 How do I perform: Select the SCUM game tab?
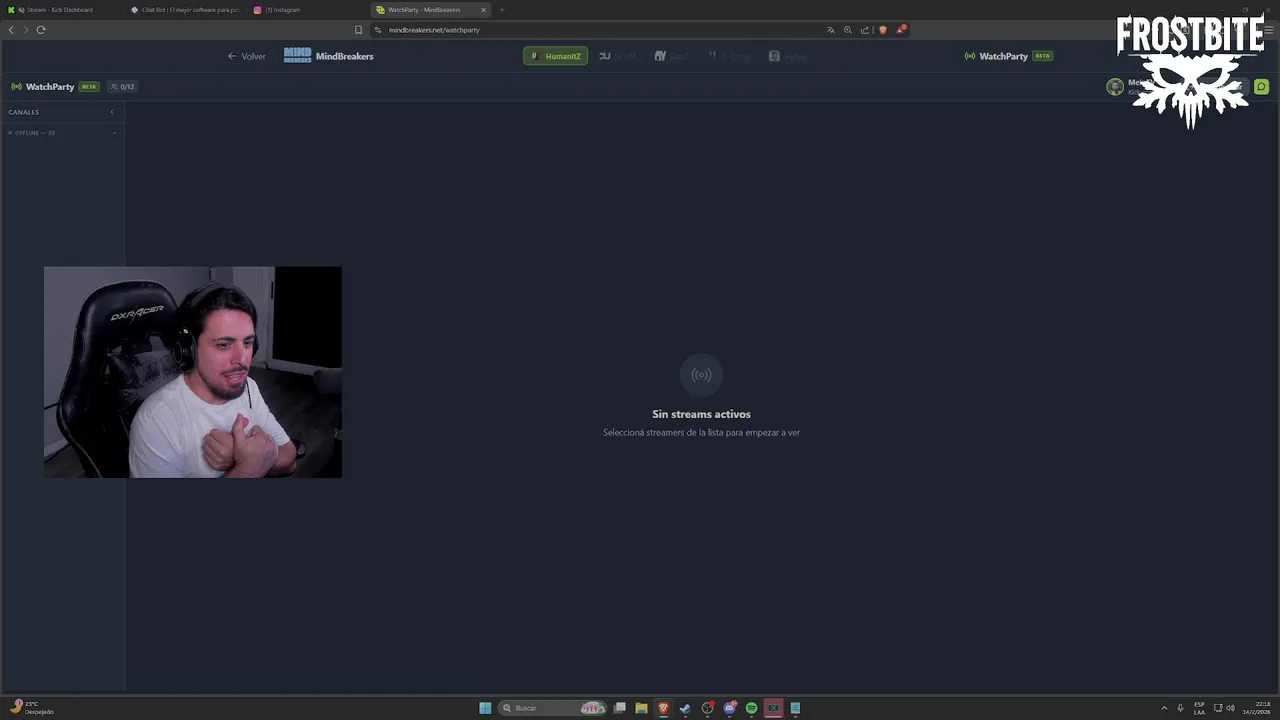click(618, 56)
